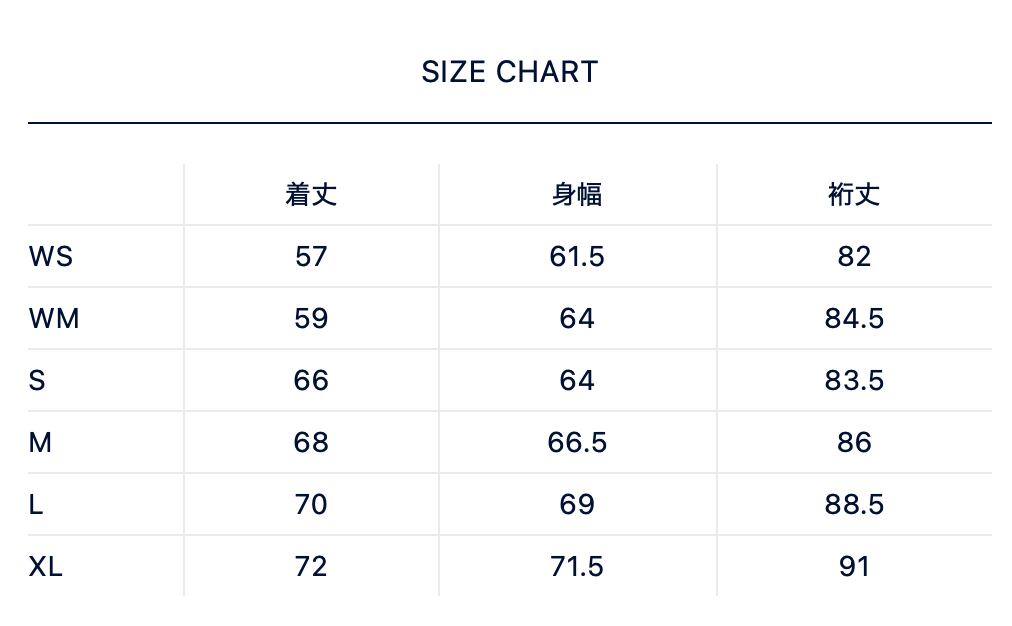This screenshot has height=626, width=1012.
Task: Click the M size row label
Action: coord(40,443)
